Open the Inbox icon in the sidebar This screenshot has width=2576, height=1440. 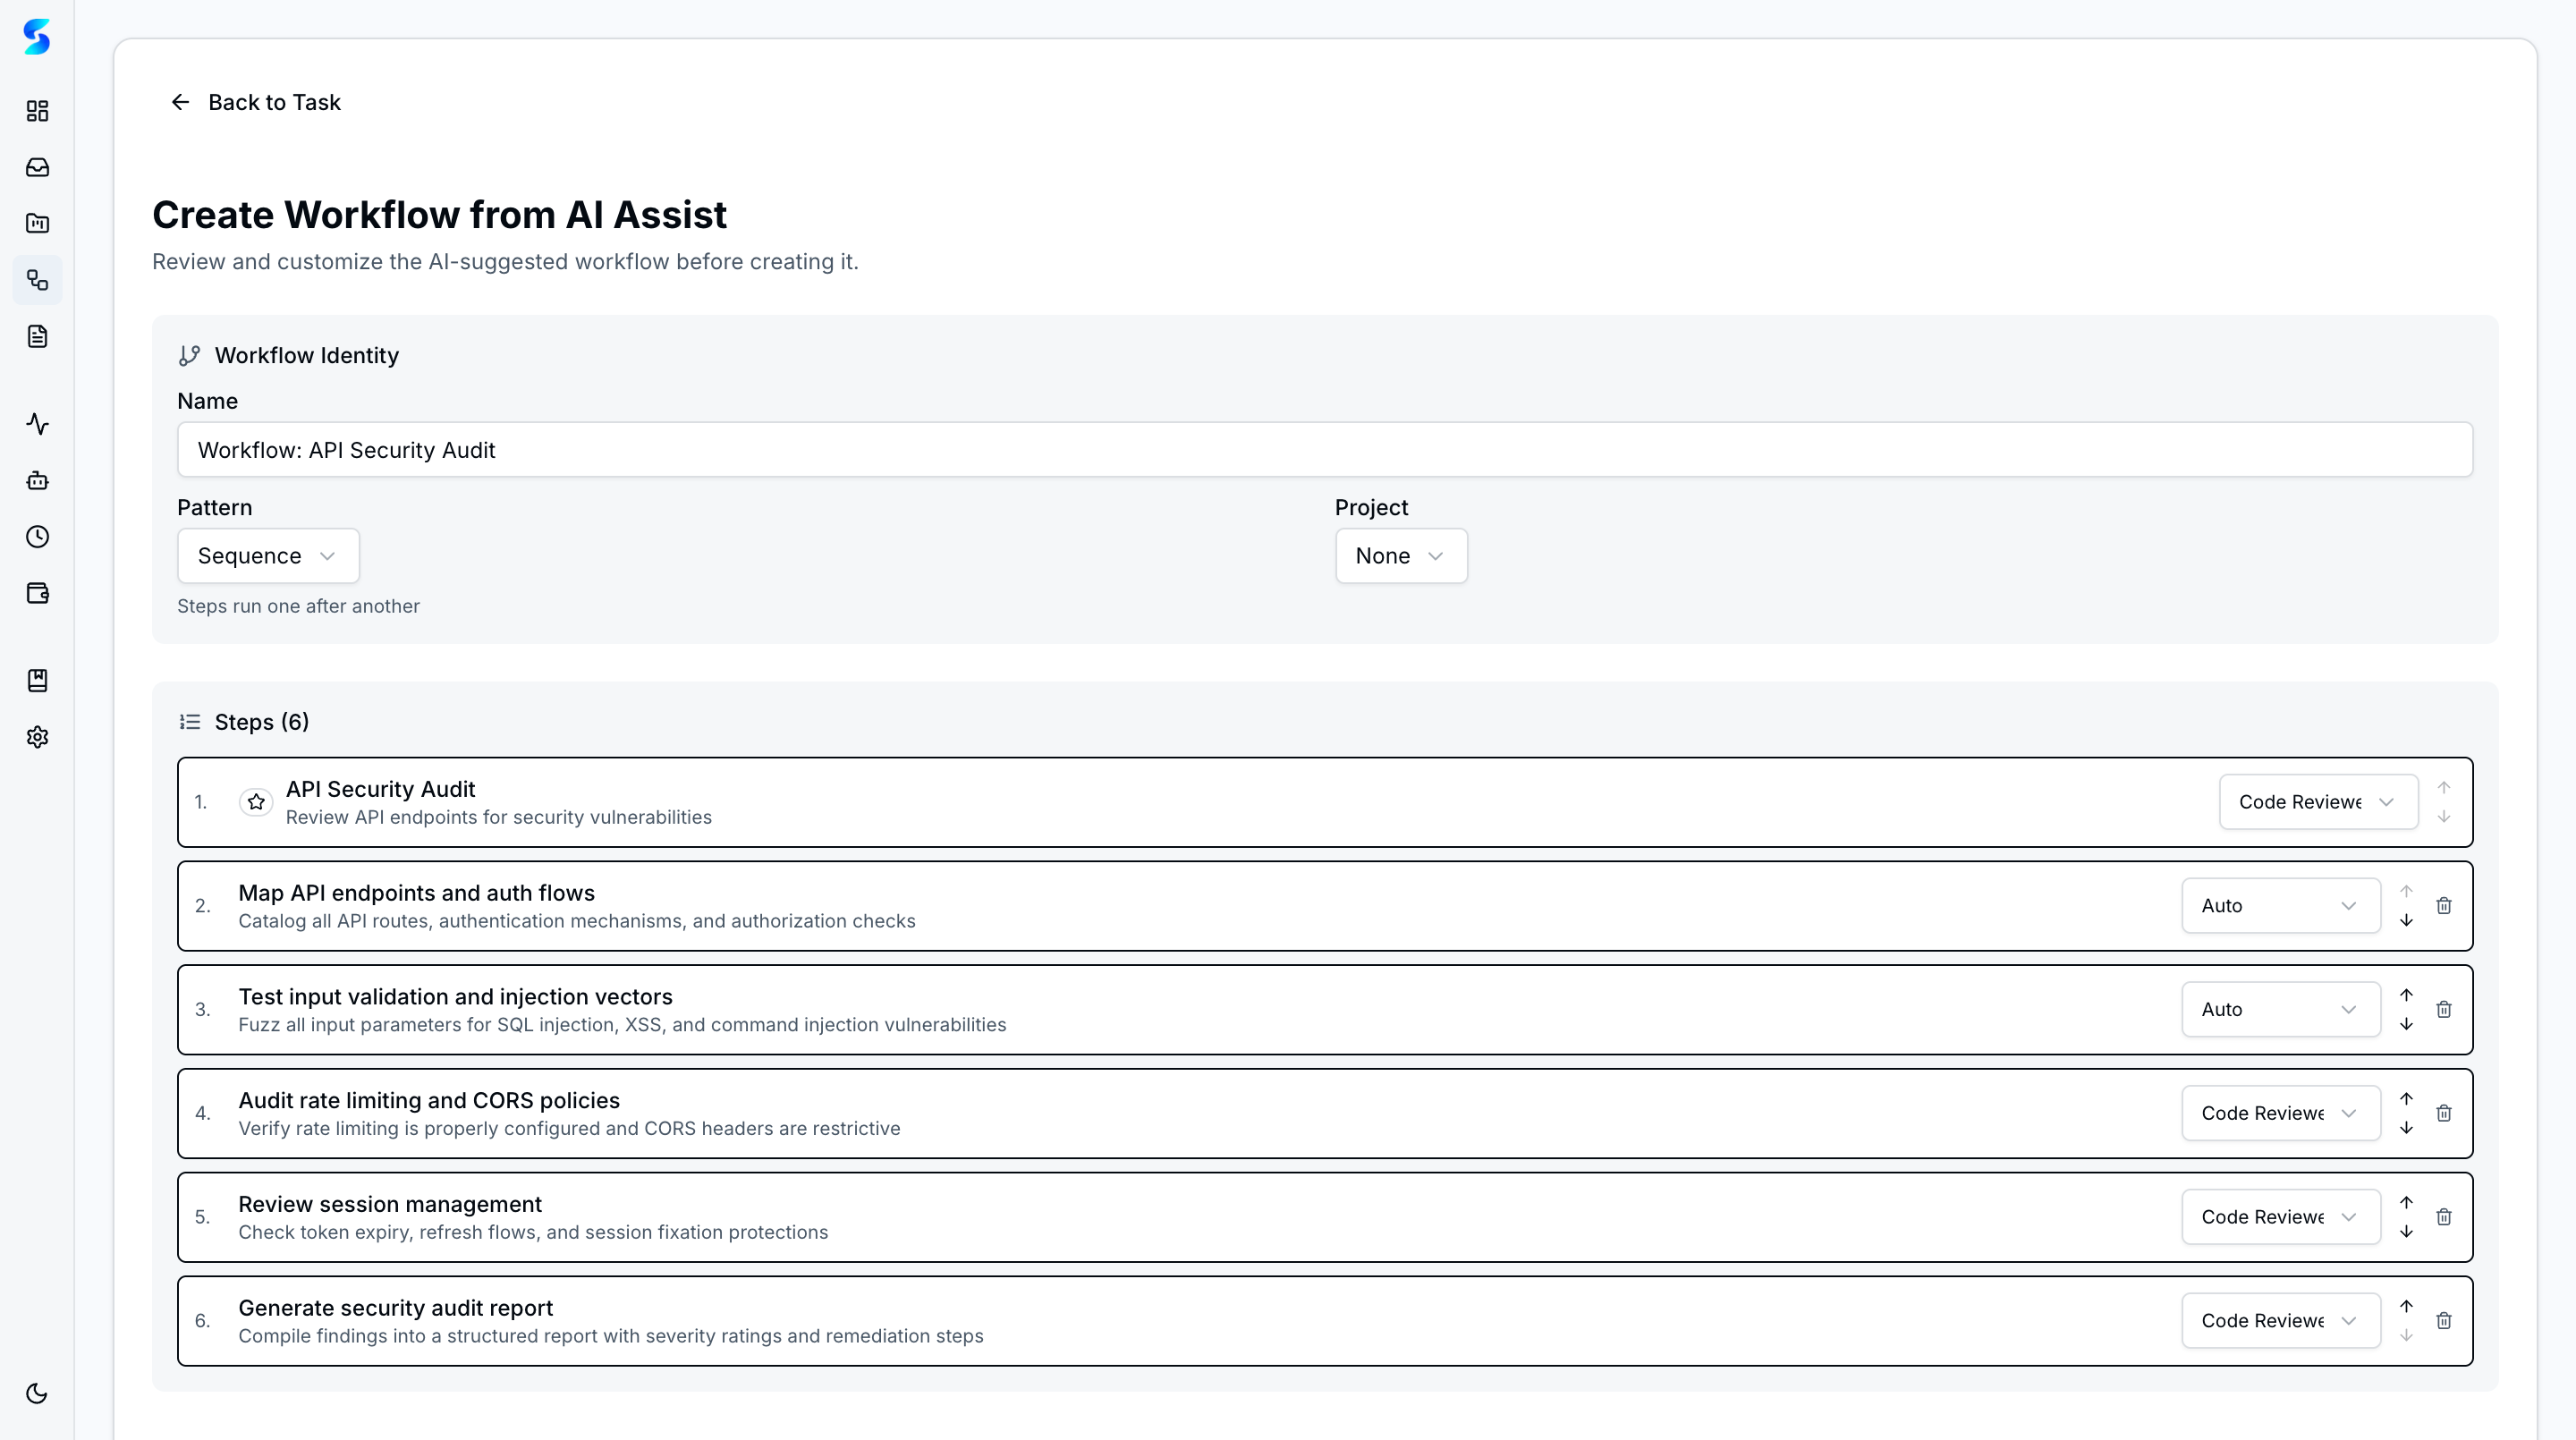click(37, 167)
